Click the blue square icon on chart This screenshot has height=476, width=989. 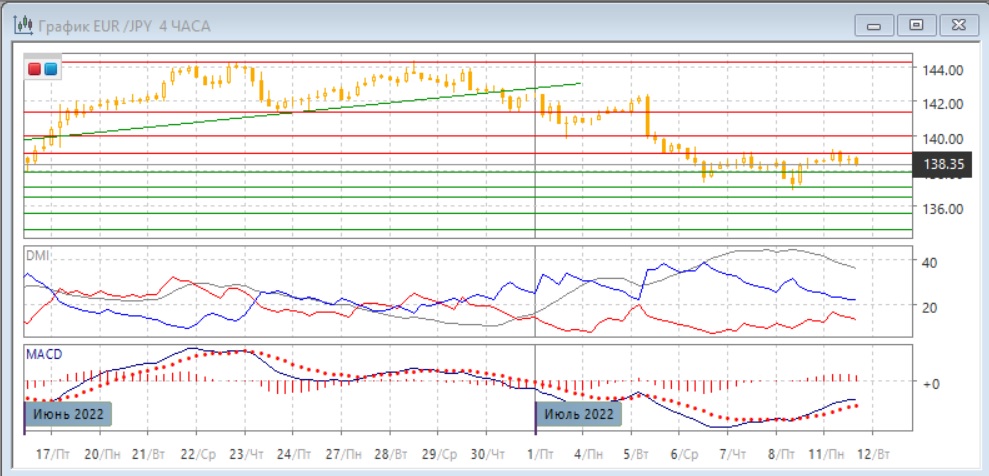[x=50, y=69]
